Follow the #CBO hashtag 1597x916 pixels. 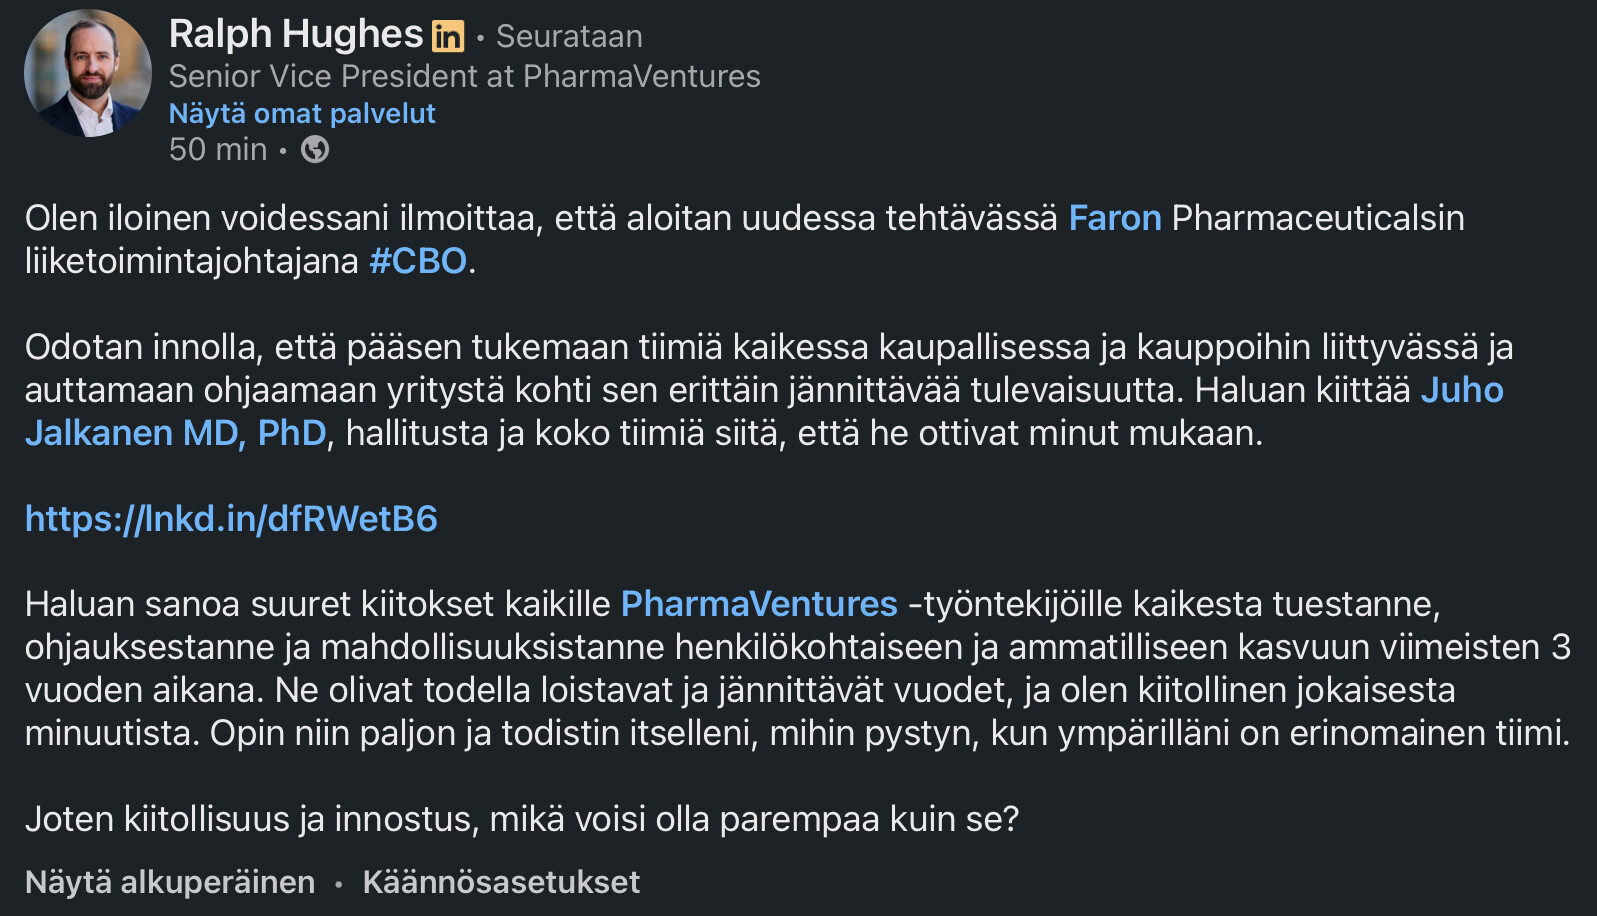tap(418, 261)
